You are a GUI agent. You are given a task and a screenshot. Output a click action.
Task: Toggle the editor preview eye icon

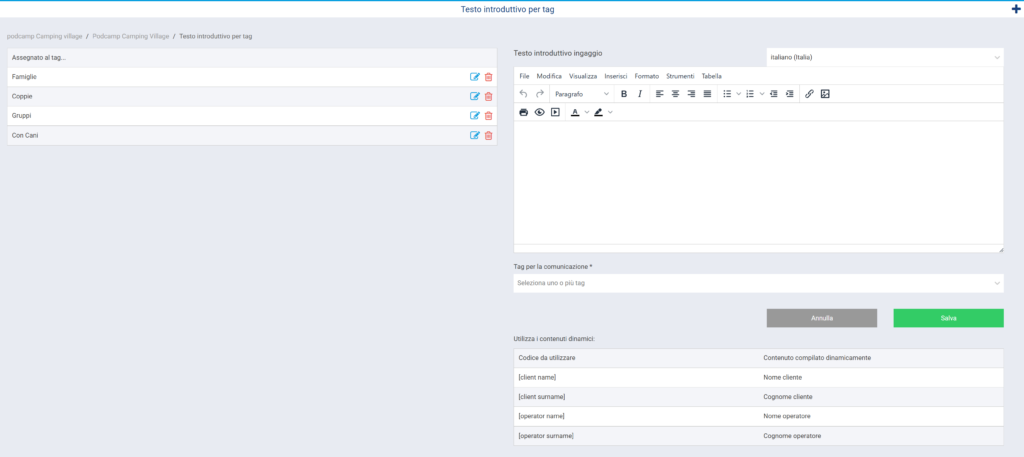pos(539,112)
